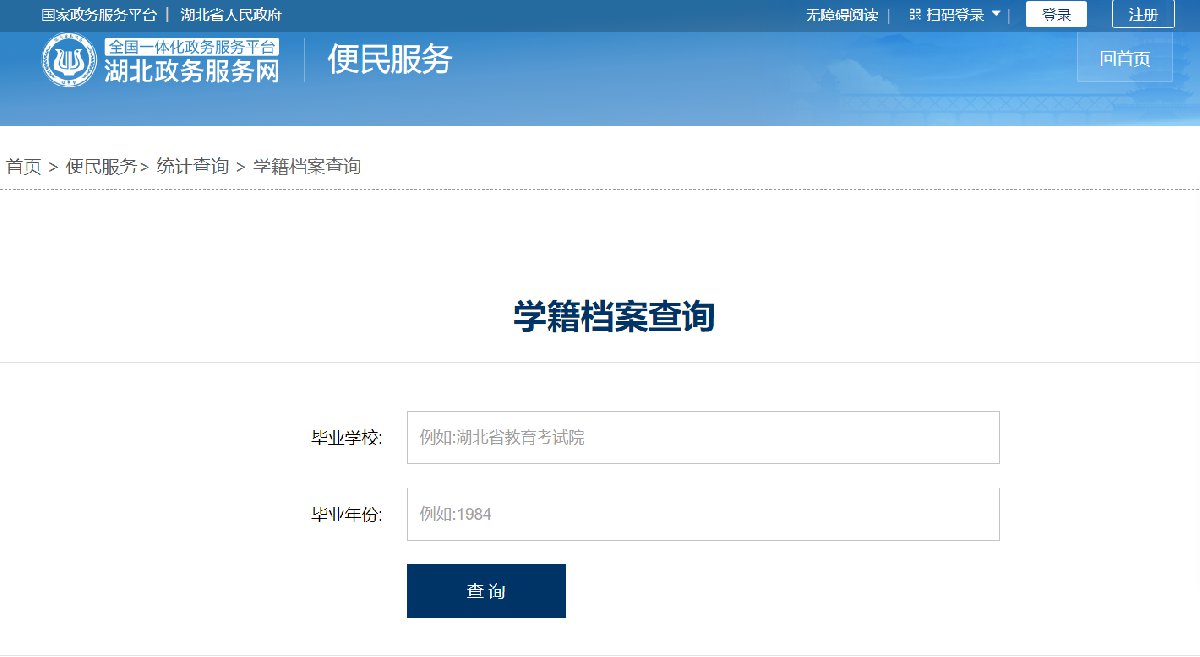Screen dimensions: 1200x657
Task: Click 学籍档案查询 breadcrumb text
Action: (307, 167)
